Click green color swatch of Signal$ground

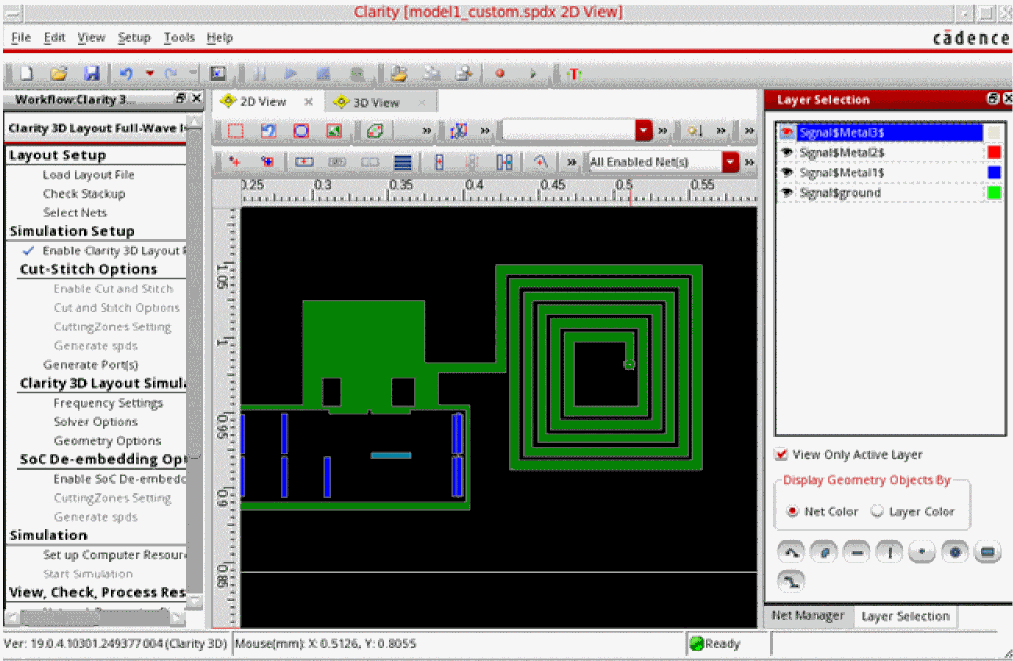coord(994,193)
